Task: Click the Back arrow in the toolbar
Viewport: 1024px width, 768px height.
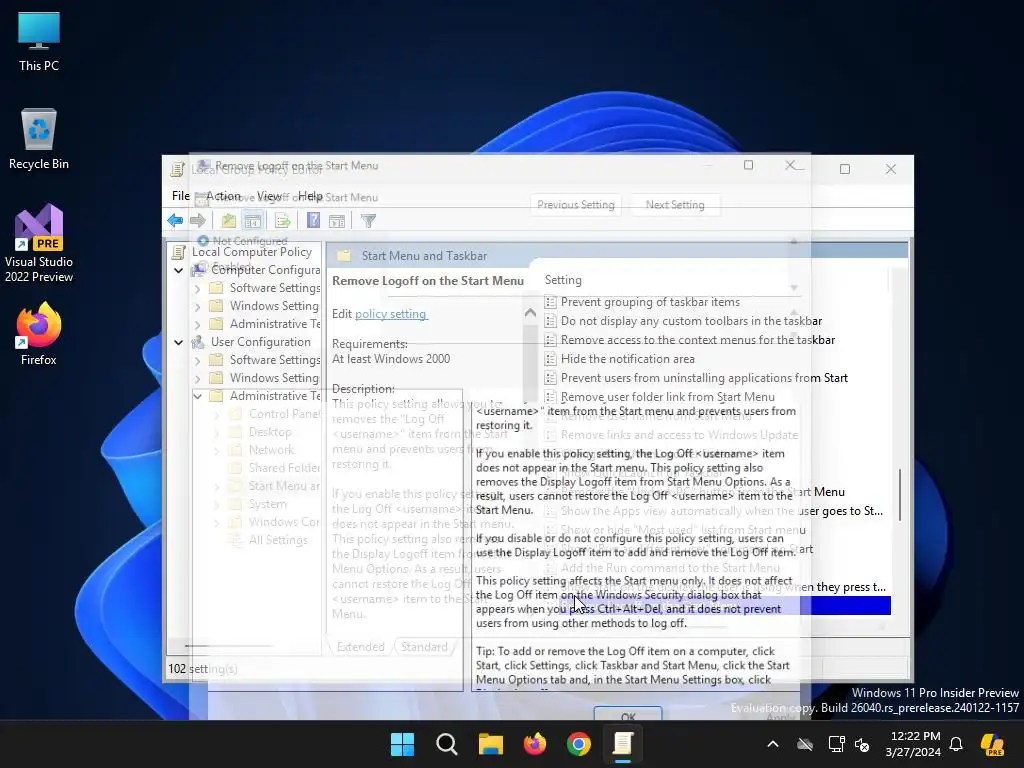Action: 175,221
